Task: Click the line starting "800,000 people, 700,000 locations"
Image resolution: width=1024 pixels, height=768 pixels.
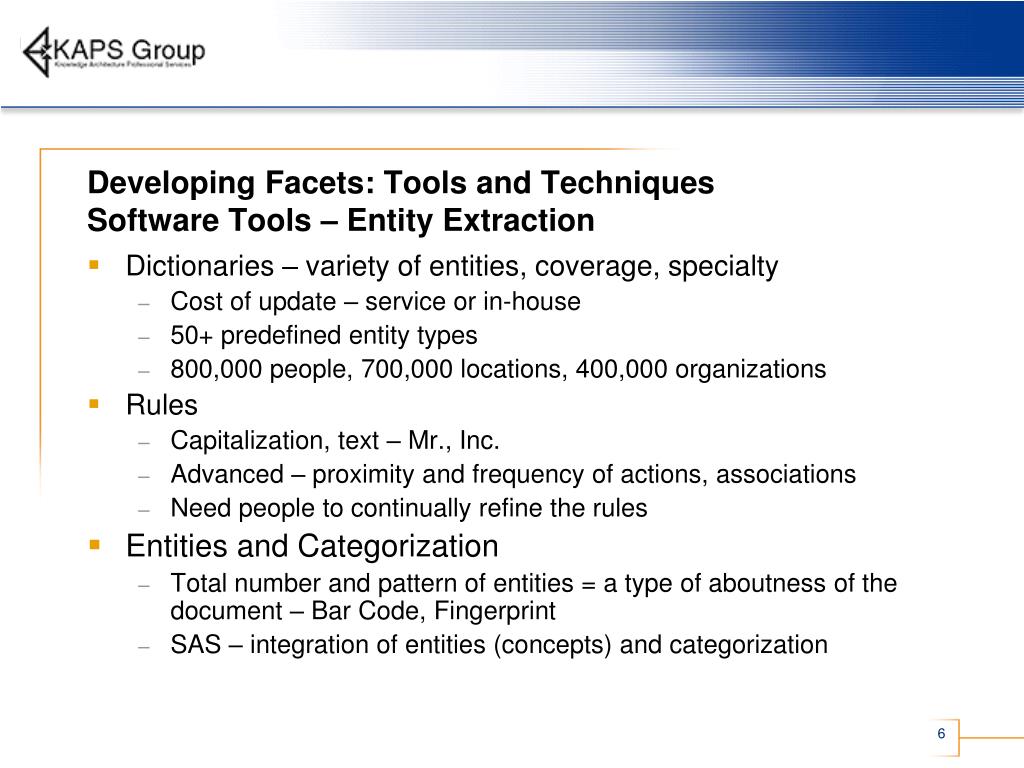Action: [x=498, y=370]
